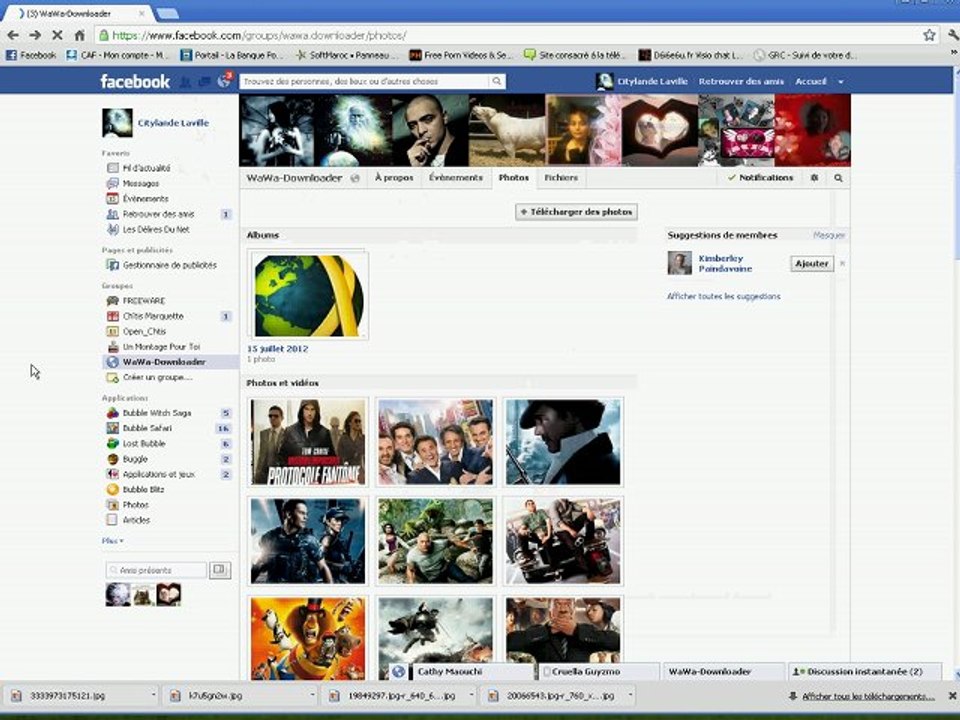The width and height of the screenshot is (960, 720).
Task: Open notifications globe icon with red badge
Action: point(224,81)
